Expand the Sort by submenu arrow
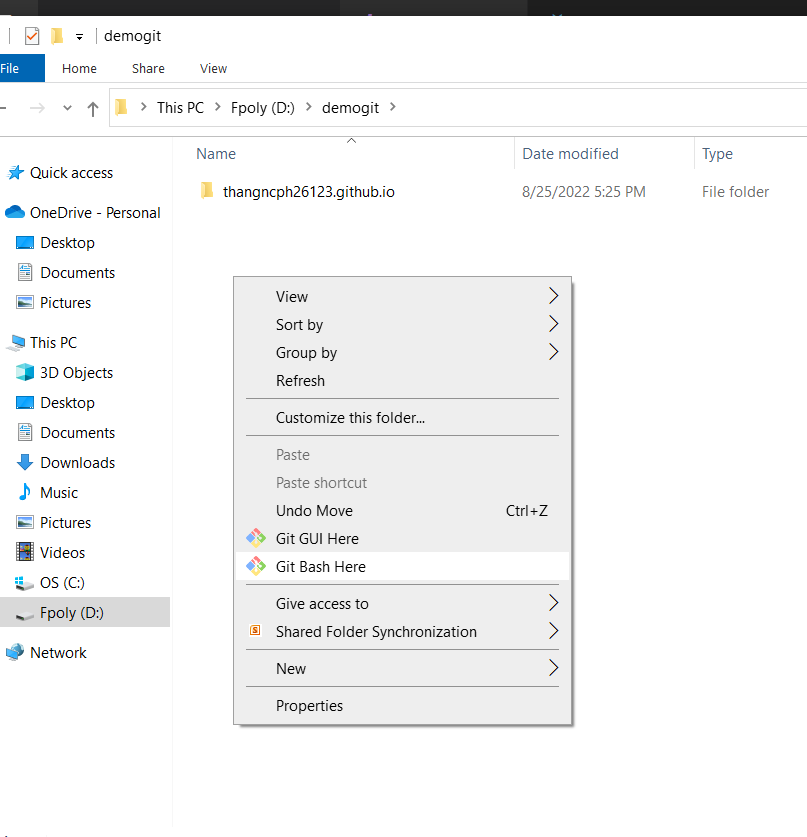Image resolution: width=807 pixels, height=837 pixels. 553,323
